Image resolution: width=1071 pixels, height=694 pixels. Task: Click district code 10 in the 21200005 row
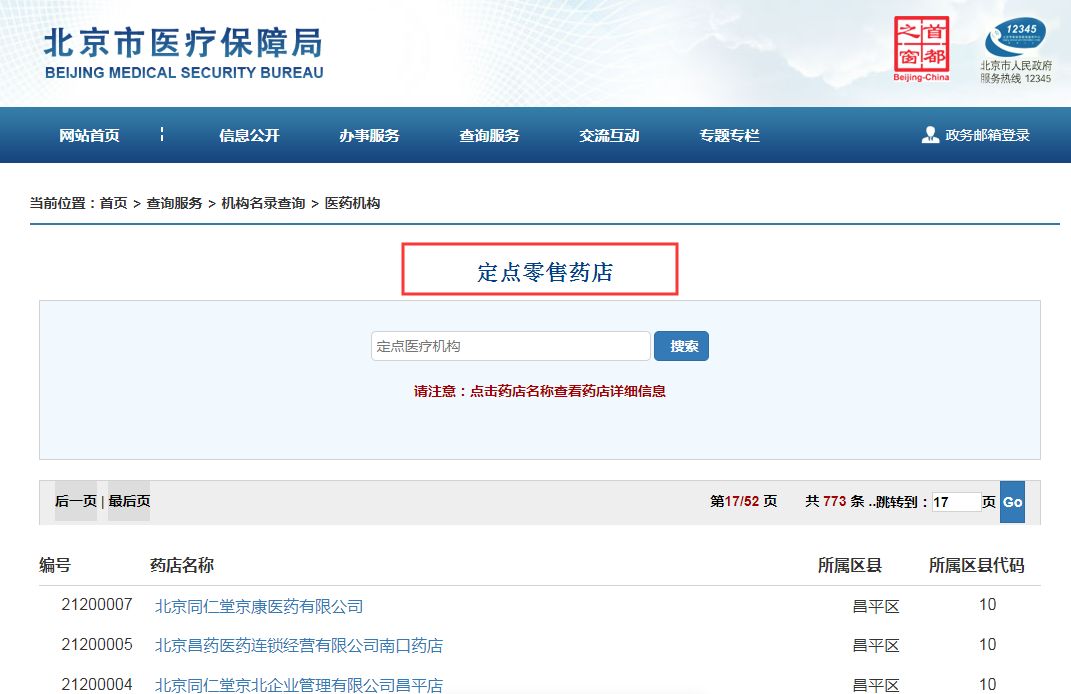point(987,644)
